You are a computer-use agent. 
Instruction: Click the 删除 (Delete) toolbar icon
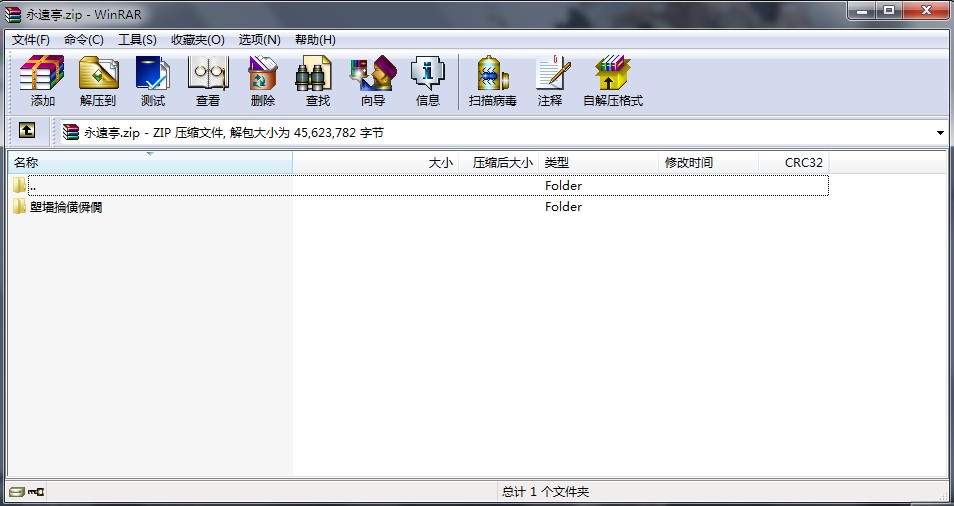tap(263, 81)
